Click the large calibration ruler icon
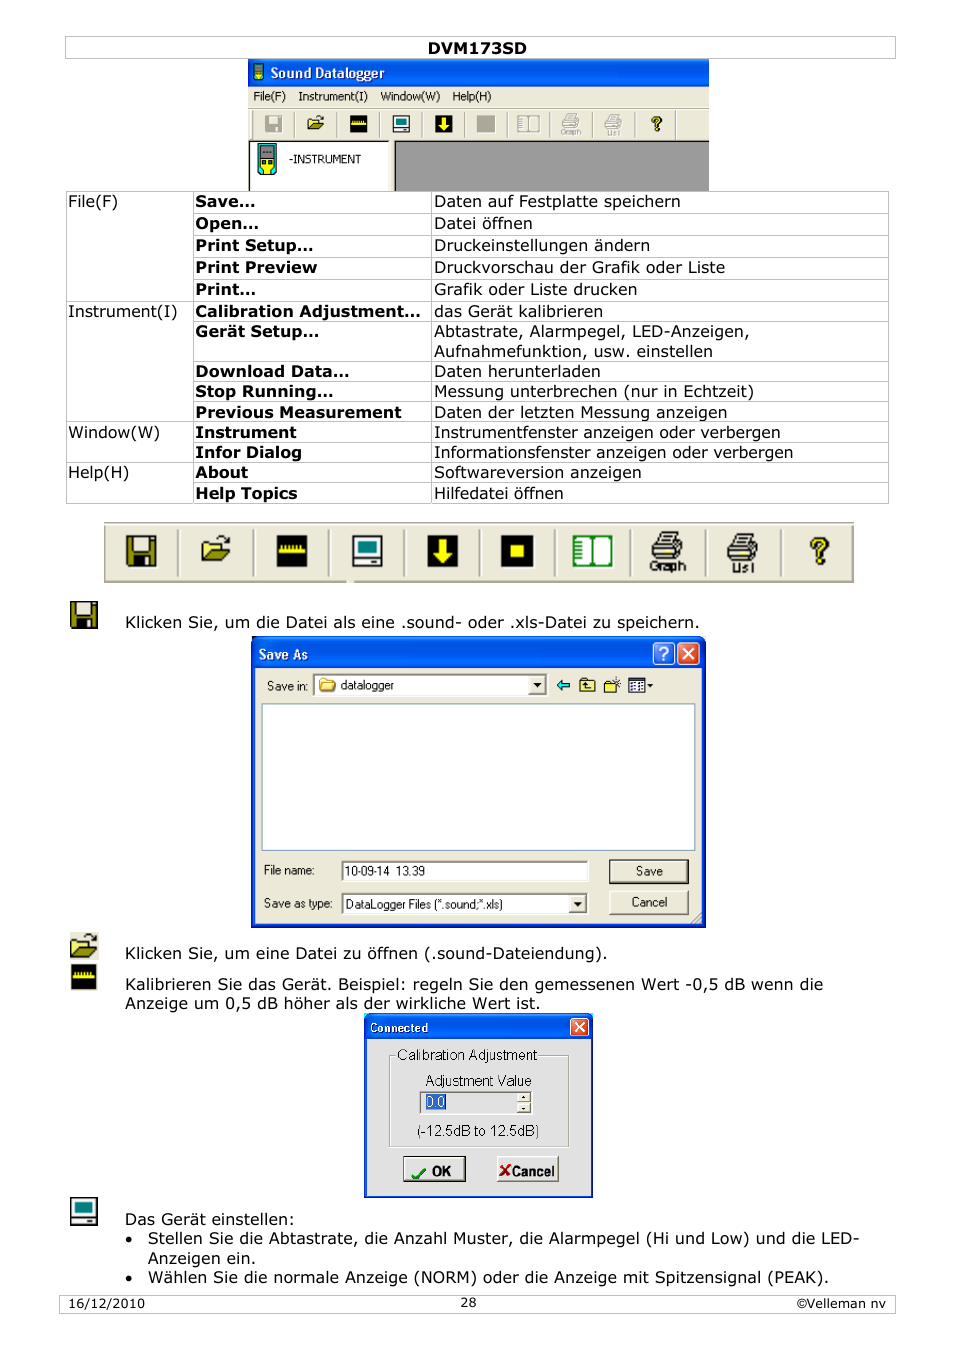954x1351 pixels. (x=291, y=551)
